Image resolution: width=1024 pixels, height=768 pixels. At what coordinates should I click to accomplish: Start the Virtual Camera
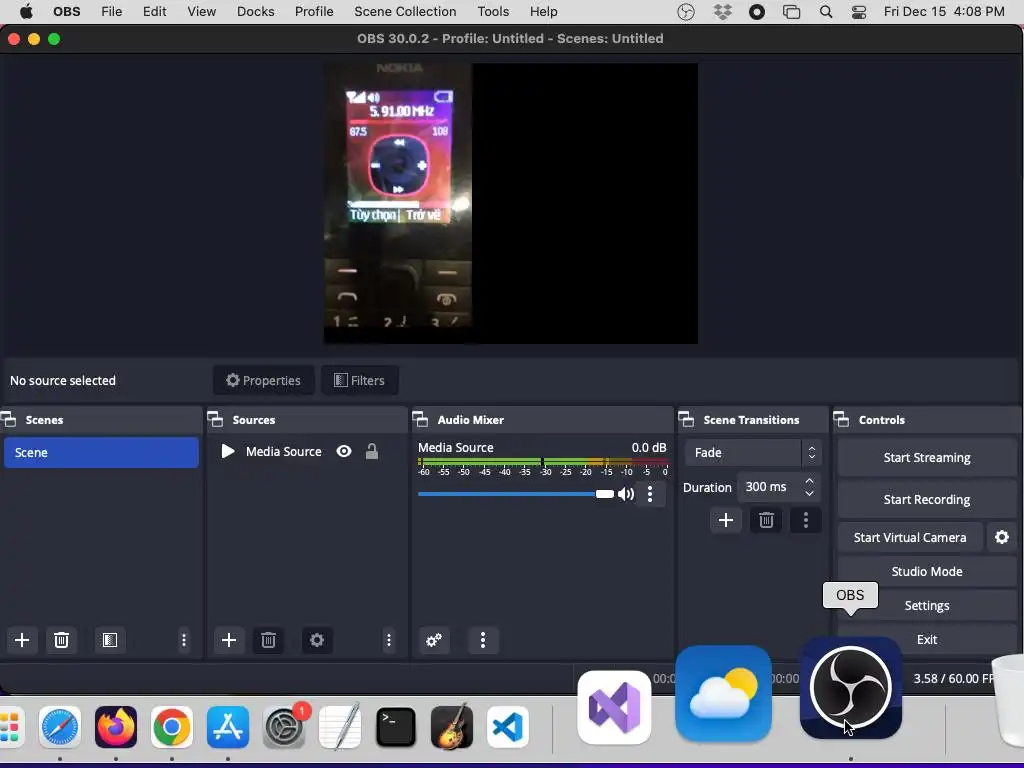(x=910, y=537)
